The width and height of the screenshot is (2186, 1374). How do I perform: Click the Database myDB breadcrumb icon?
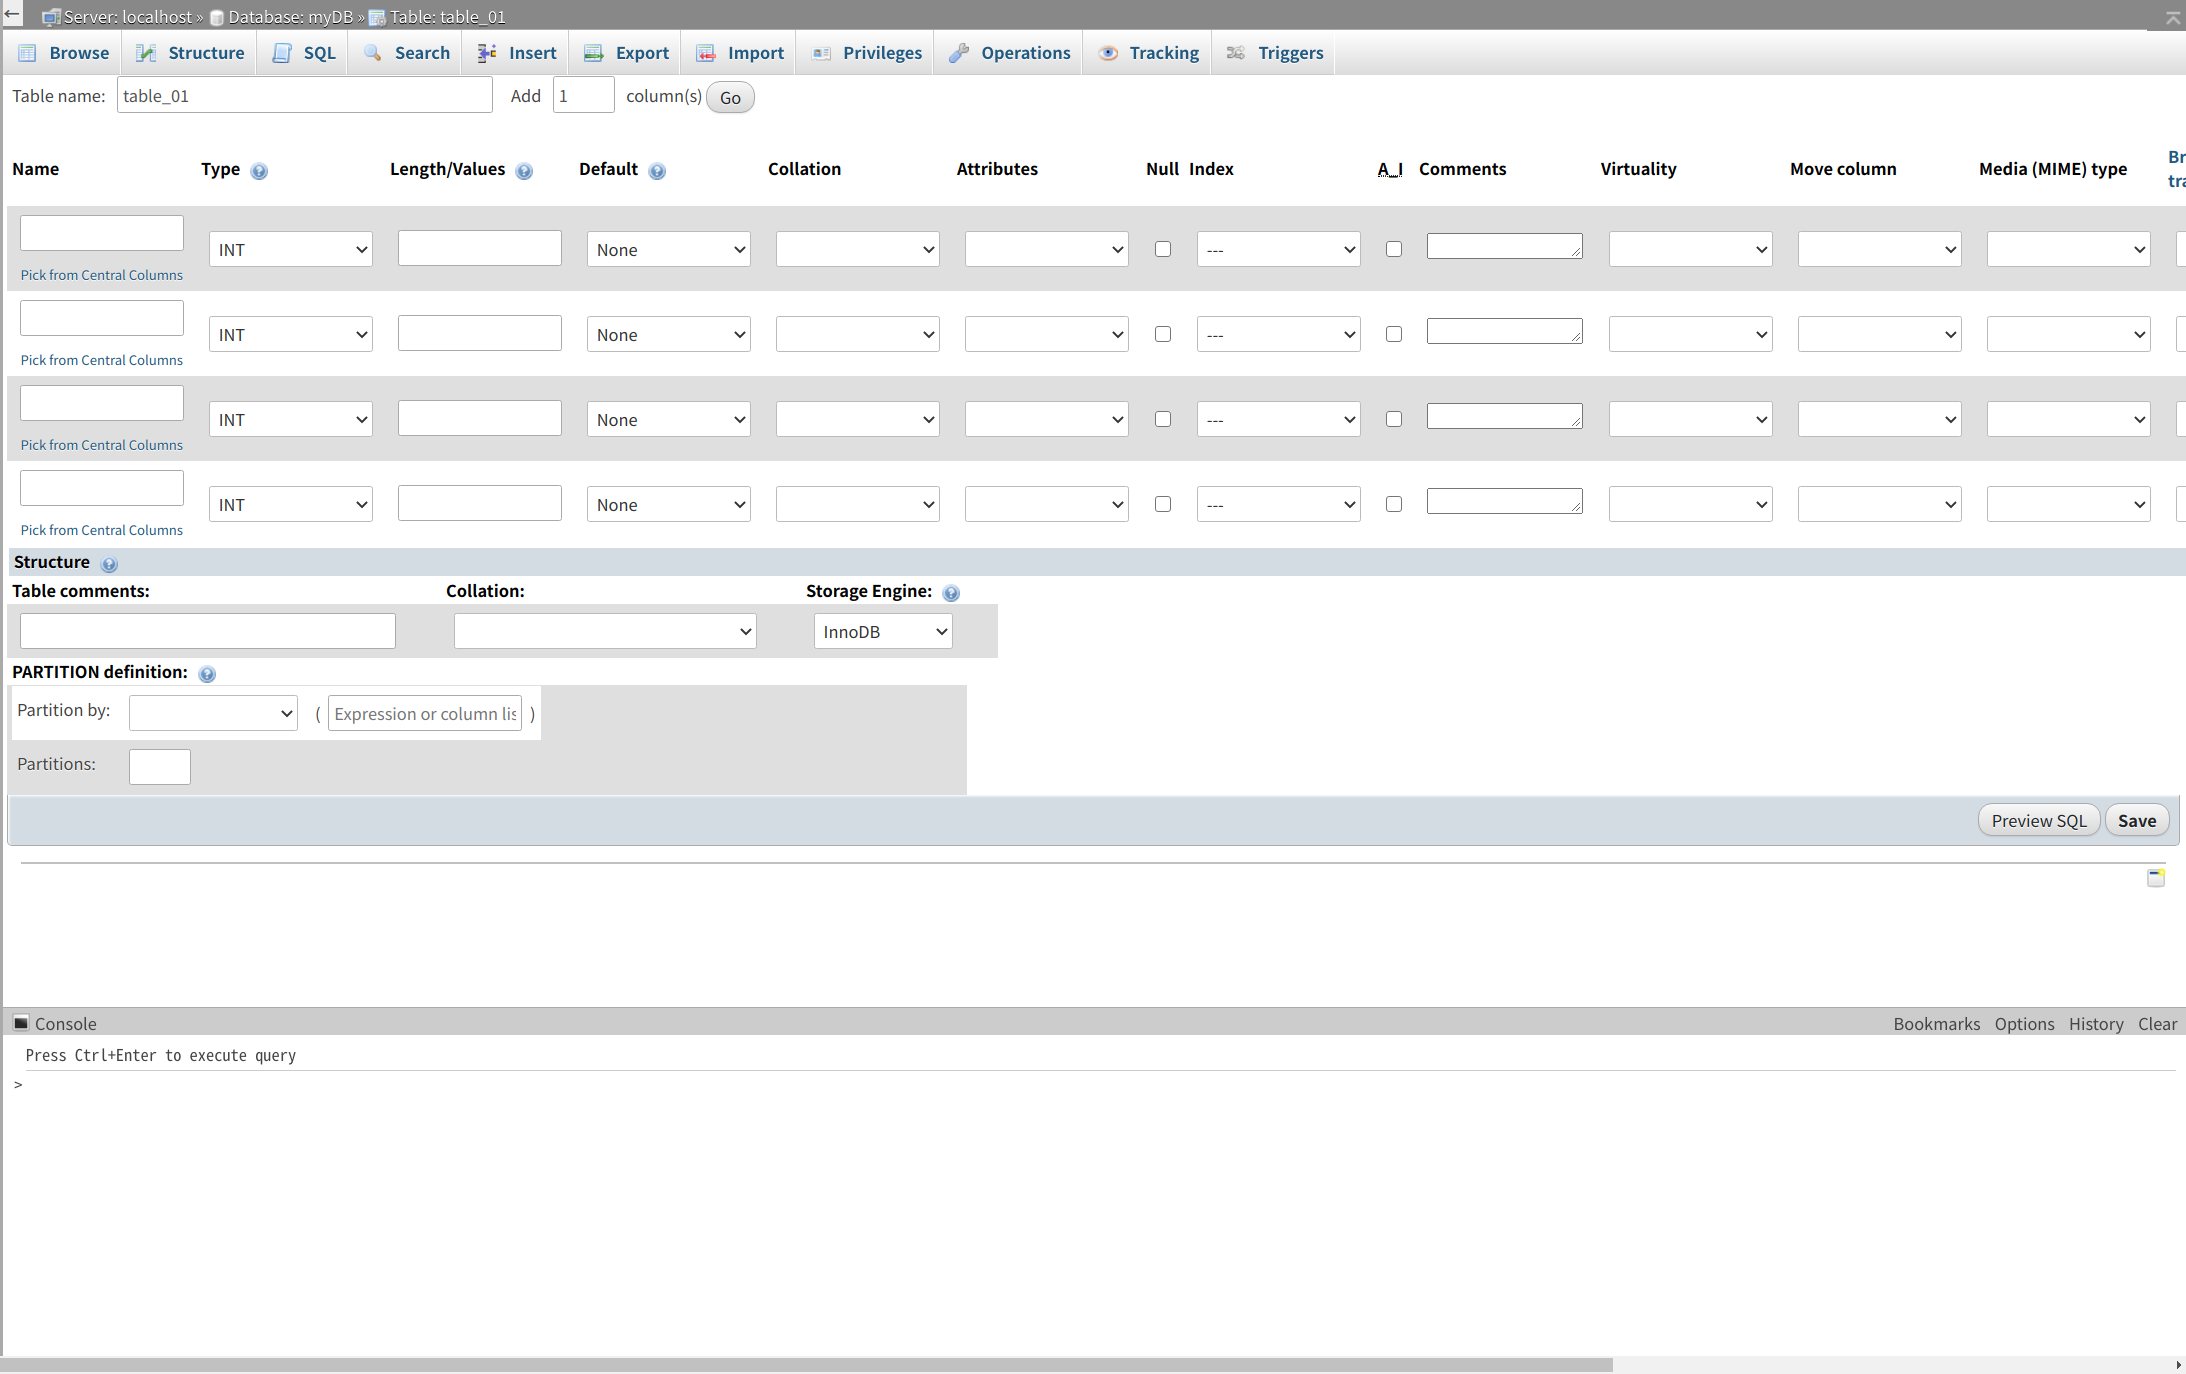[216, 18]
